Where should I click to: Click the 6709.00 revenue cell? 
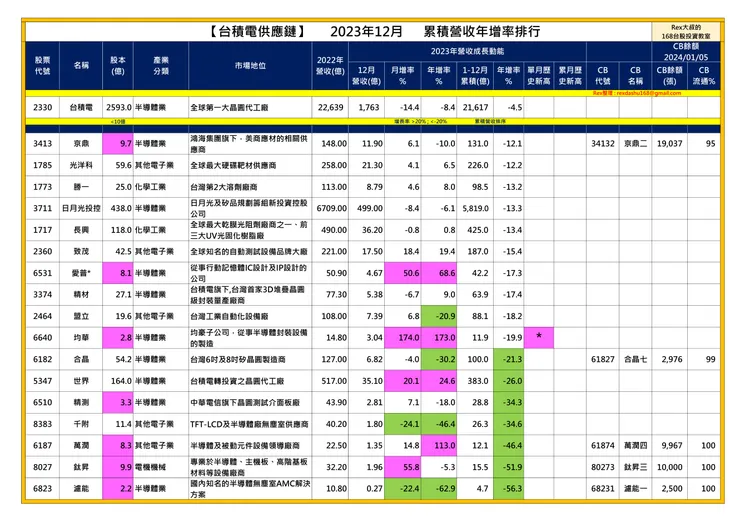pyautogui.click(x=330, y=208)
